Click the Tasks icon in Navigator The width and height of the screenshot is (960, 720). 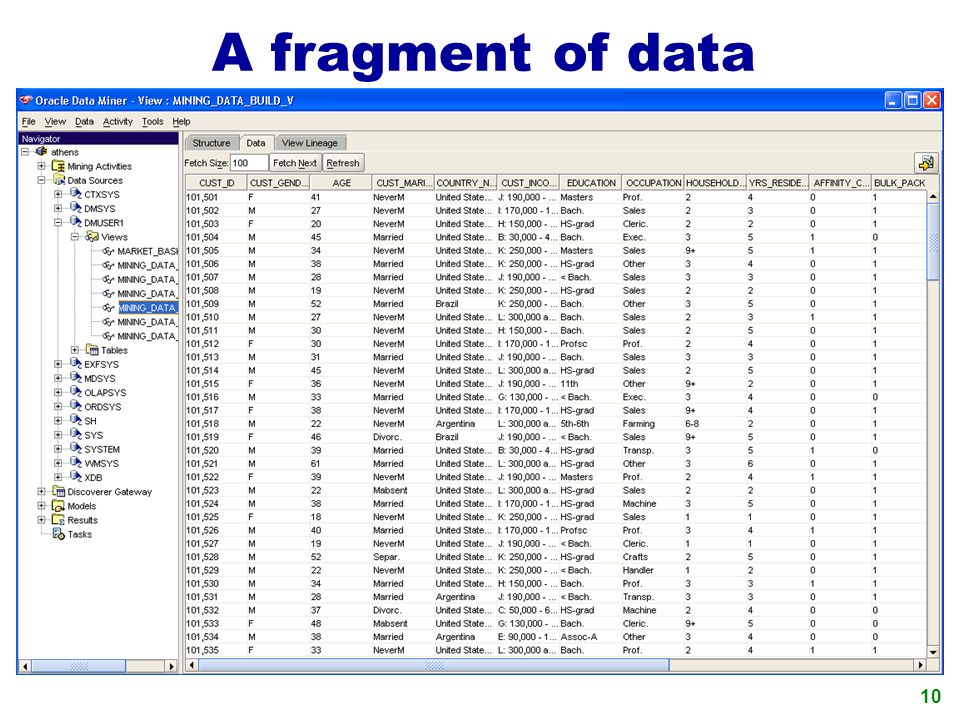click(59, 534)
